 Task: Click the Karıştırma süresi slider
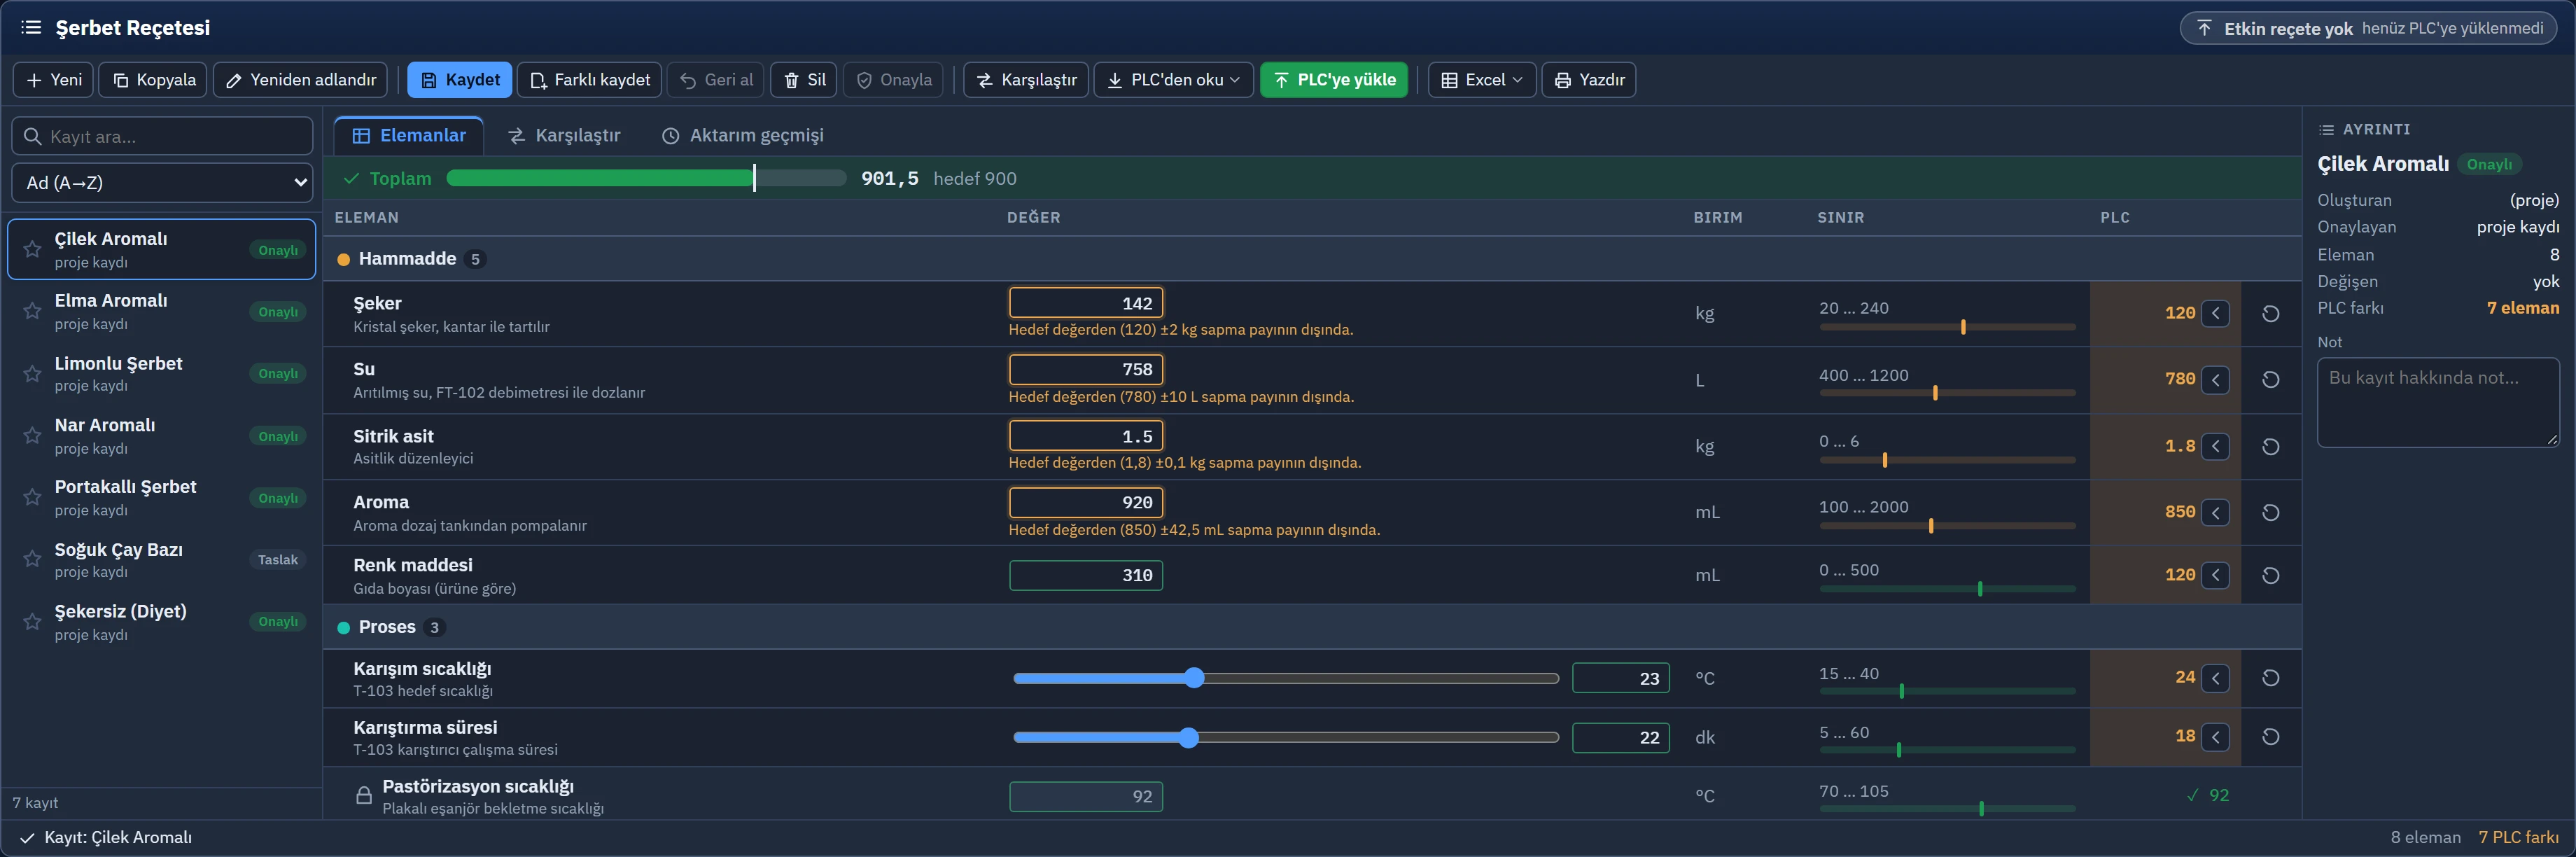click(x=1285, y=738)
